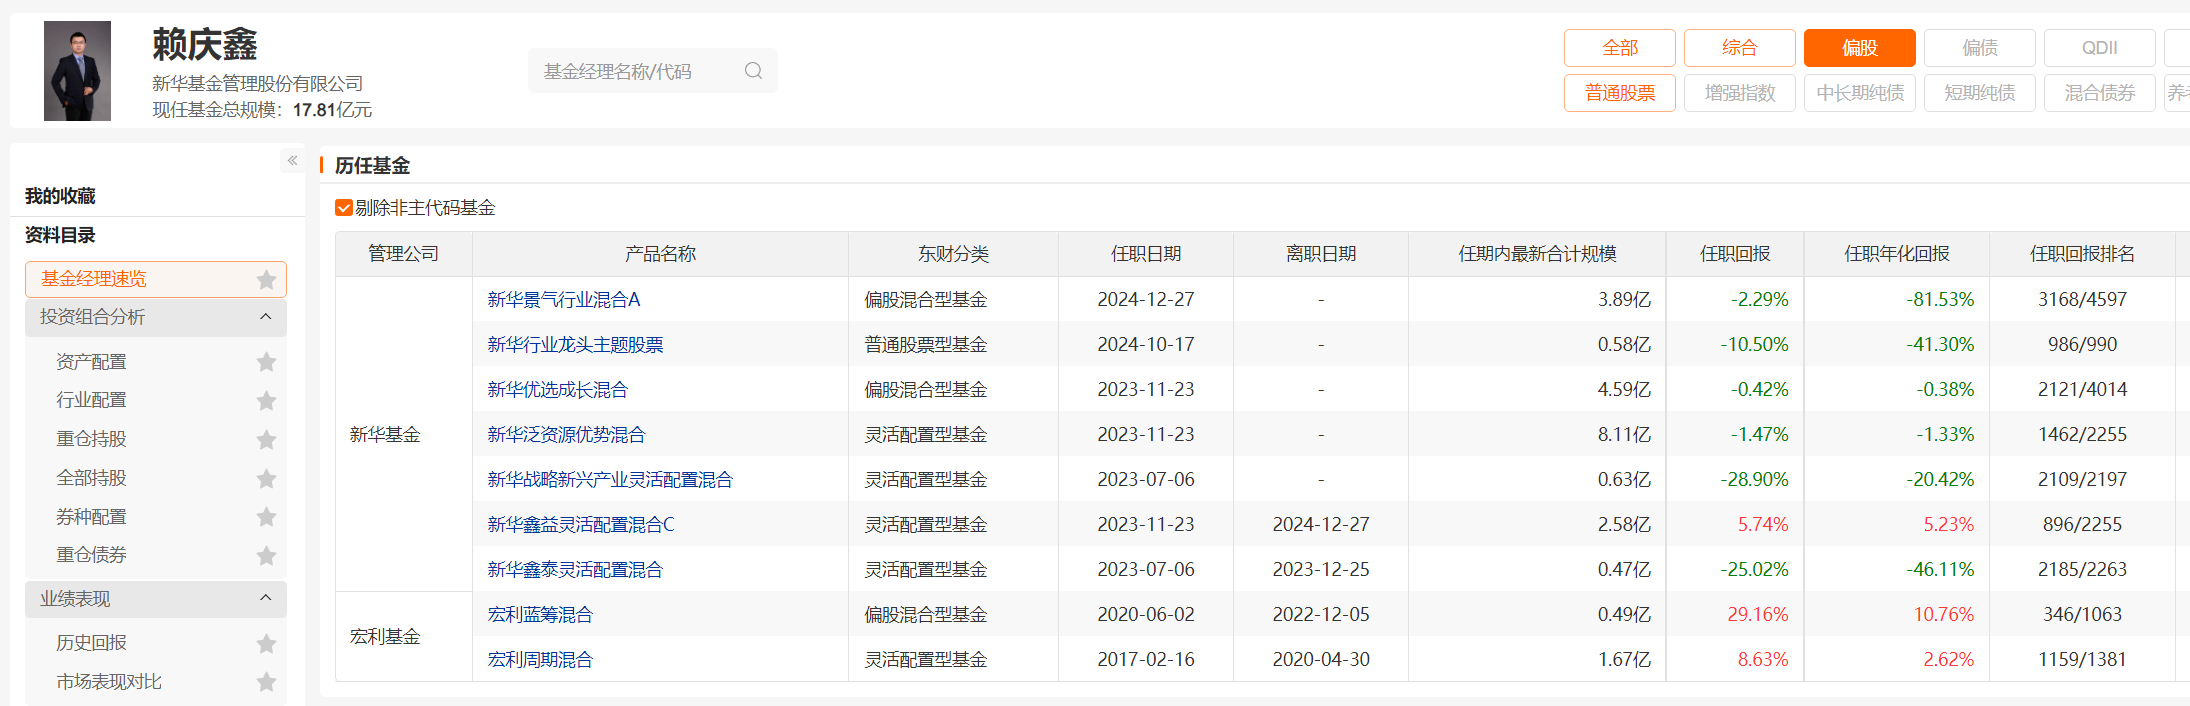The width and height of the screenshot is (2190, 706).
Task: Click the 986/990 ranking cell
Action: pos(2082,344)
